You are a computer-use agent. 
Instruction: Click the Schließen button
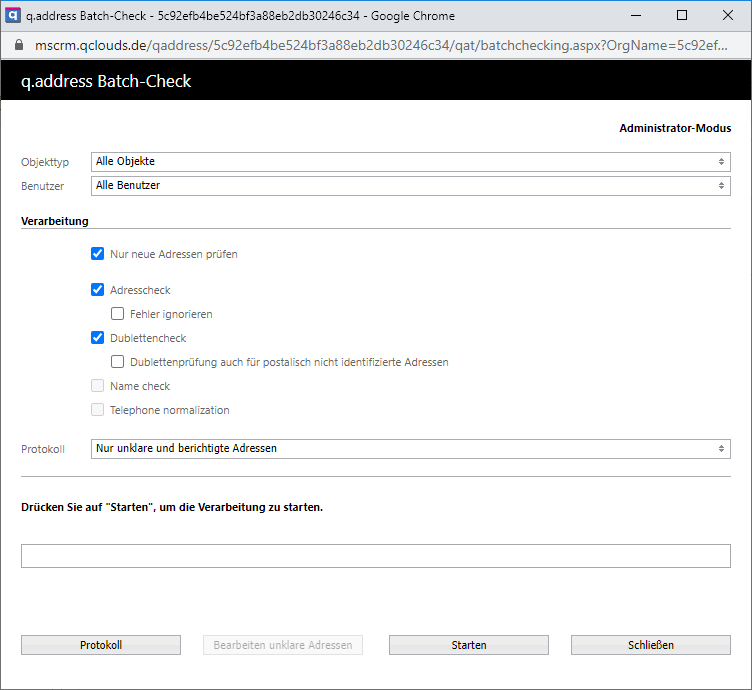(x=650, y=645)
